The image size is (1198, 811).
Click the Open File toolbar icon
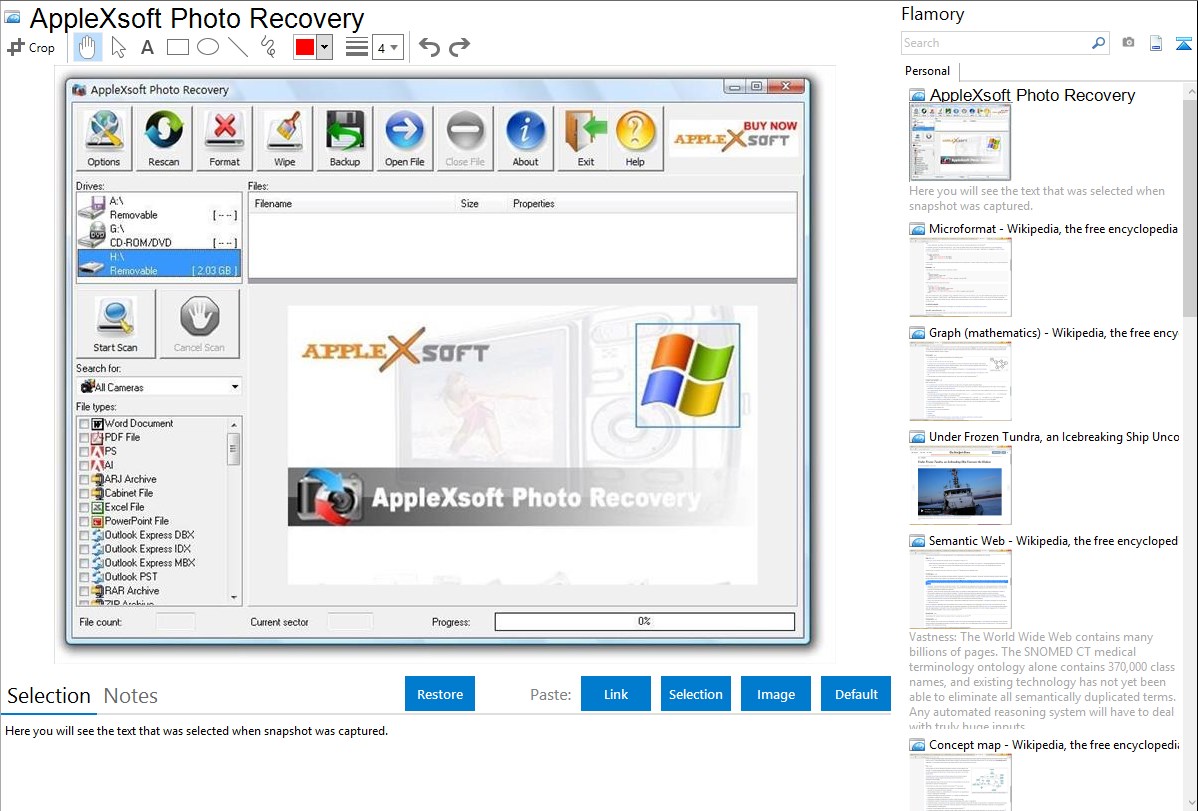pos(405,138)
